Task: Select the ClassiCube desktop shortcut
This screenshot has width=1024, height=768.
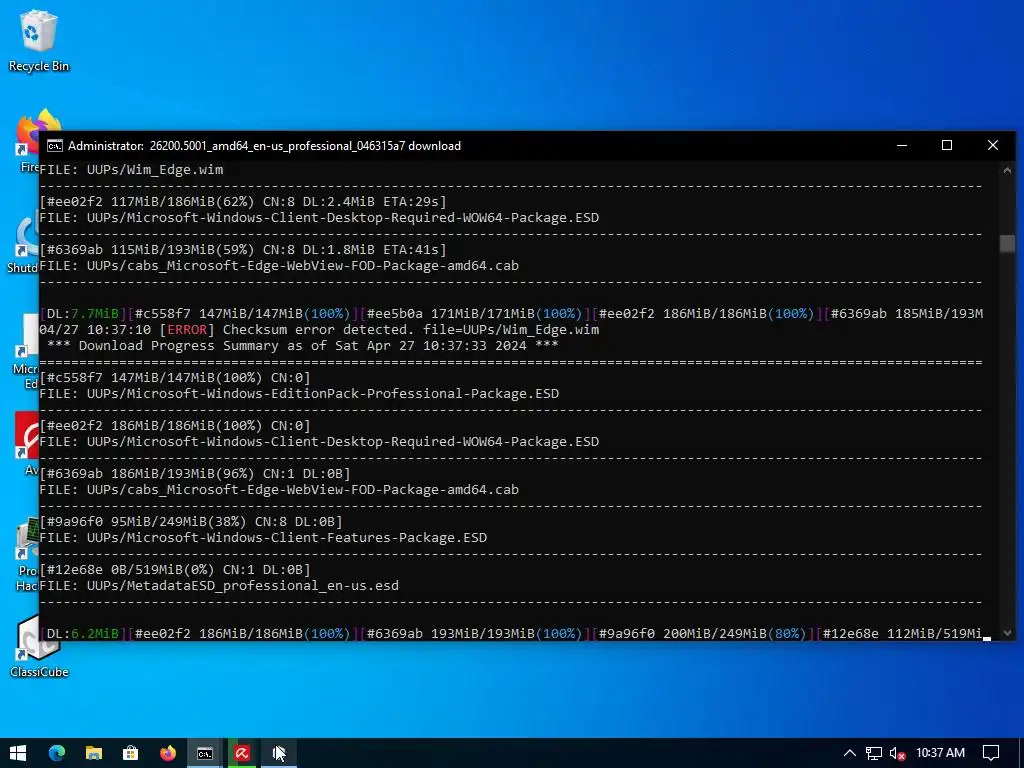Action: (x=39, y=647)
